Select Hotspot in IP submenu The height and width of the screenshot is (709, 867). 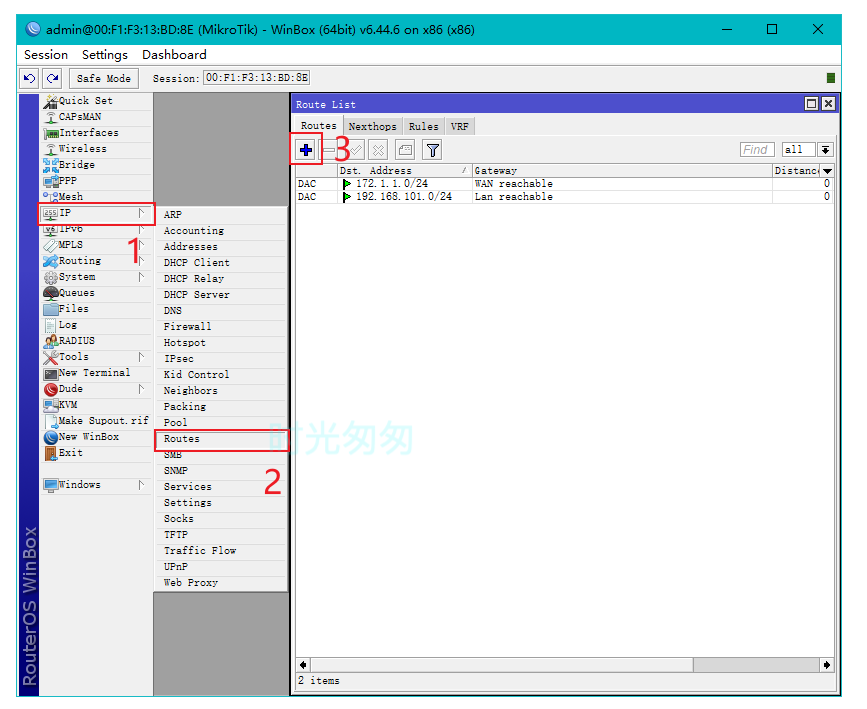click(221, 343)
